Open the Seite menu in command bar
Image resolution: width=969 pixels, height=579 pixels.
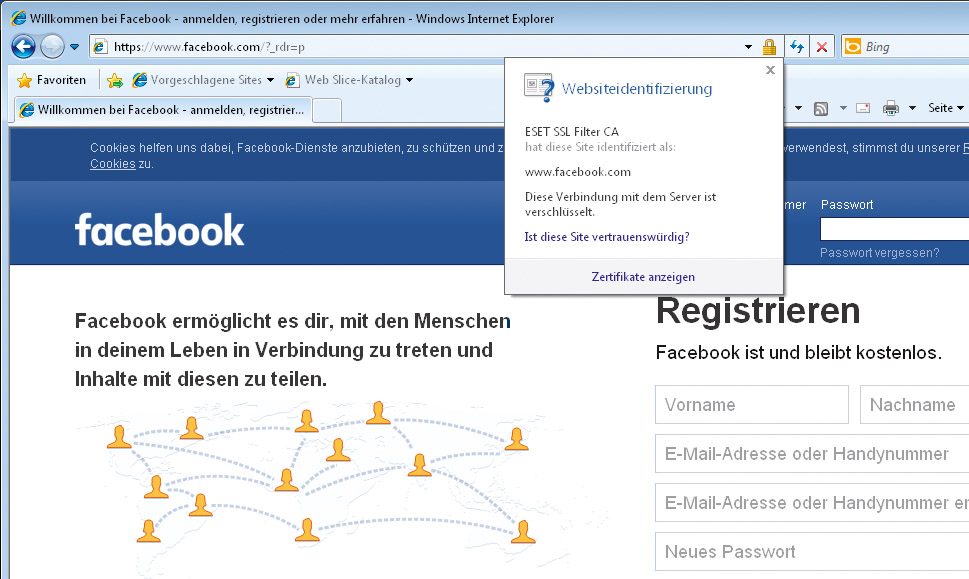tap(946, 108)
